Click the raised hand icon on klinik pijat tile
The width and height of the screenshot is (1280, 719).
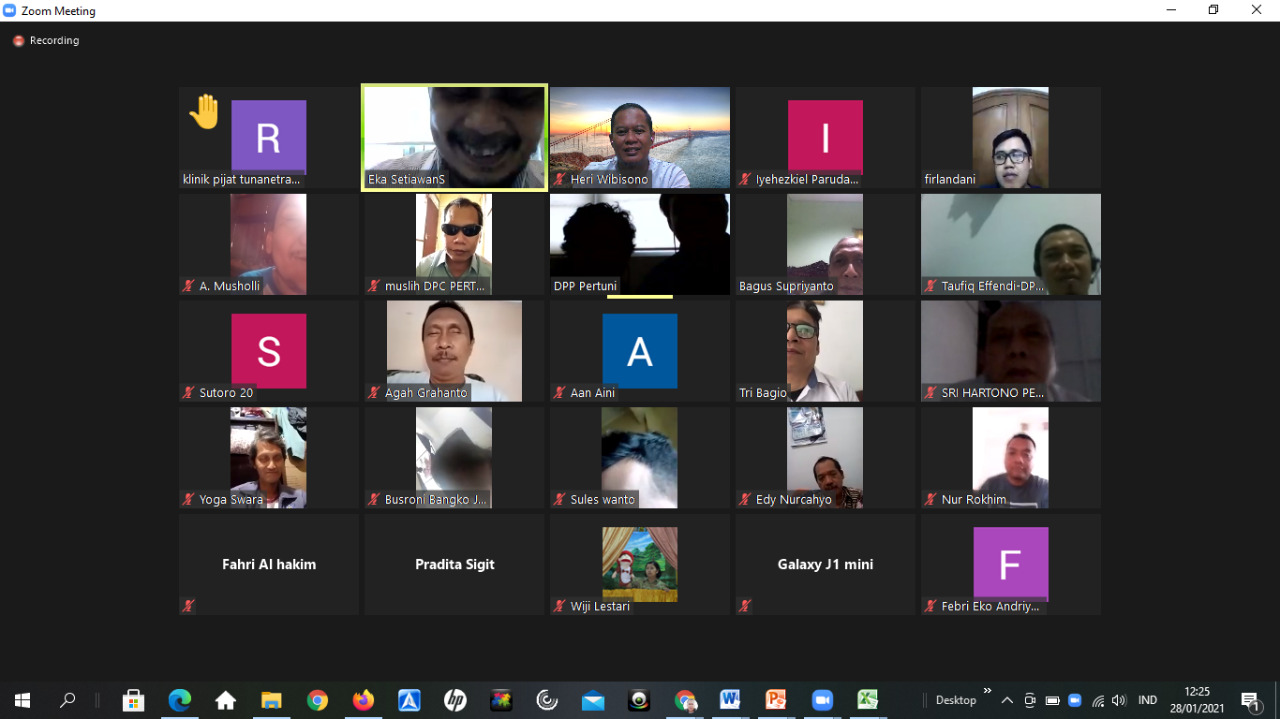pos(205,112)
